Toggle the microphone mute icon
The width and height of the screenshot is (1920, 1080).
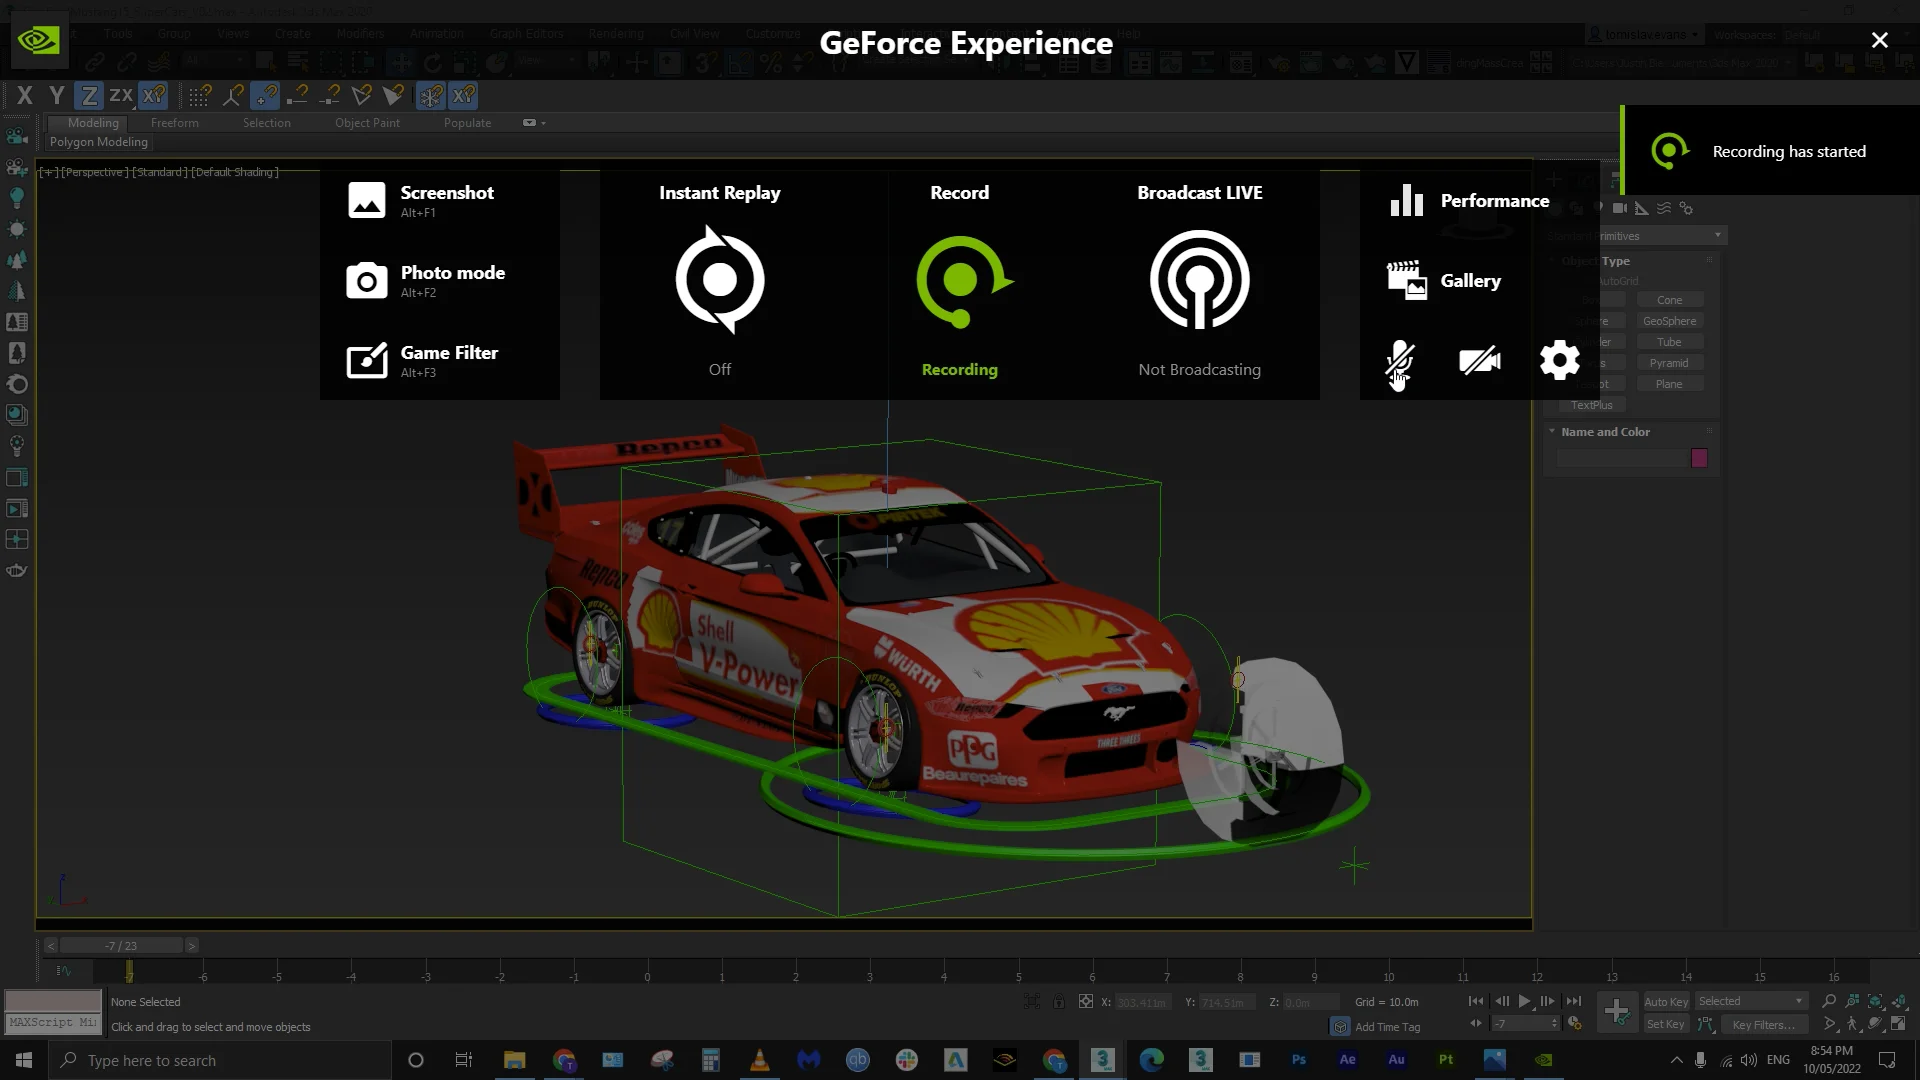[1400, 360]
